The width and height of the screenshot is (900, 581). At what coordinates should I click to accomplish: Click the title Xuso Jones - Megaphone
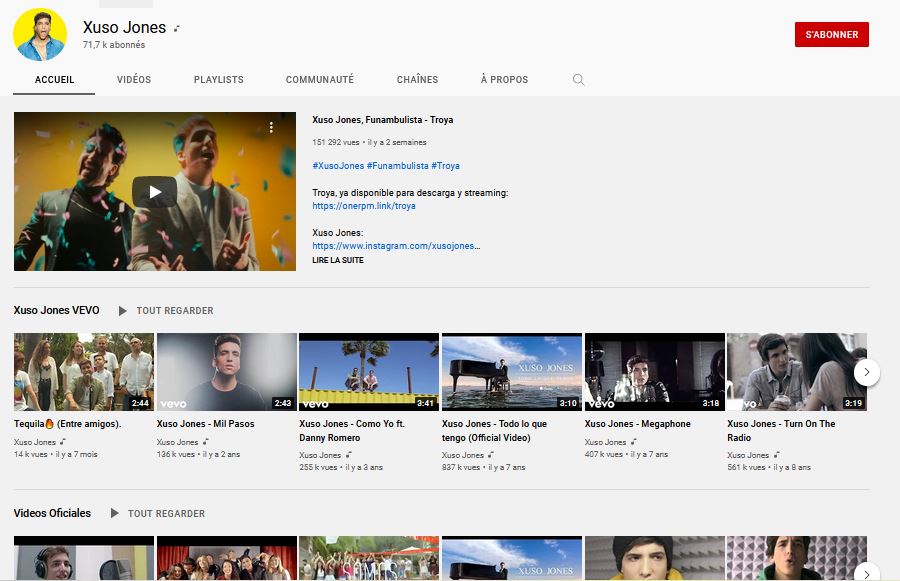pyautogui.click(x=638, y=424)
